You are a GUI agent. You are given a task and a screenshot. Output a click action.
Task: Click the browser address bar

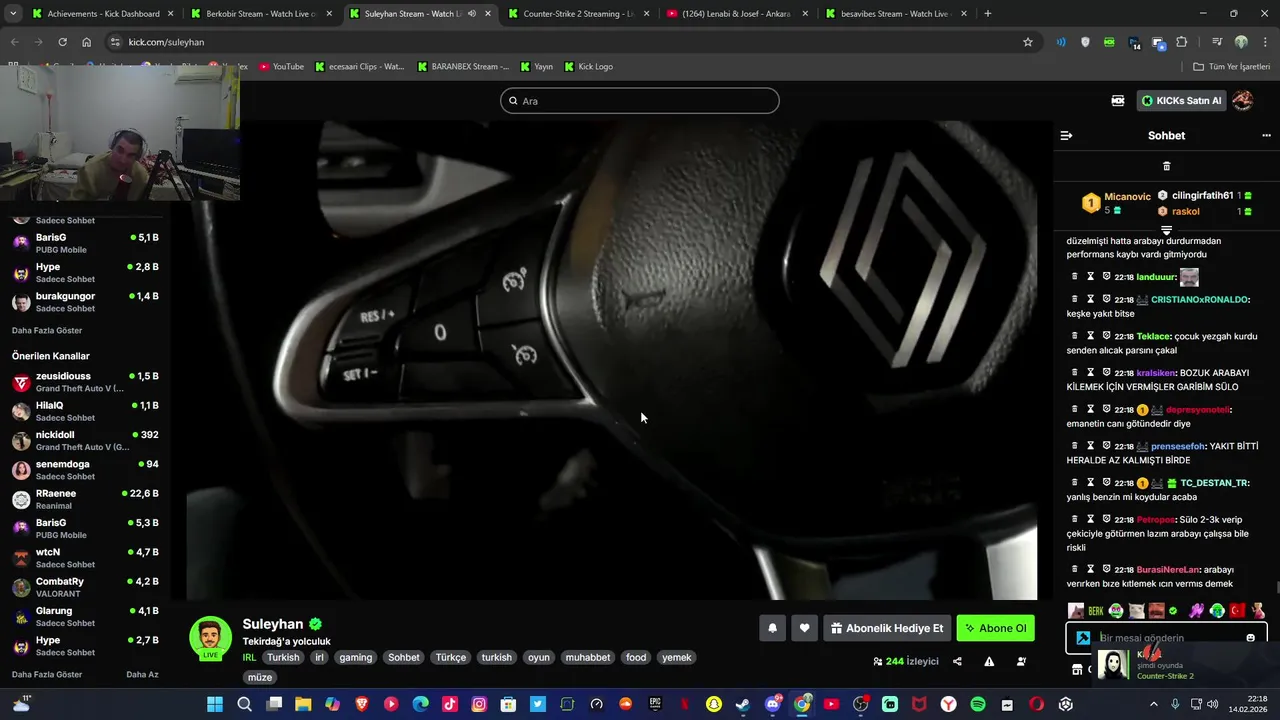coord(570,42)
